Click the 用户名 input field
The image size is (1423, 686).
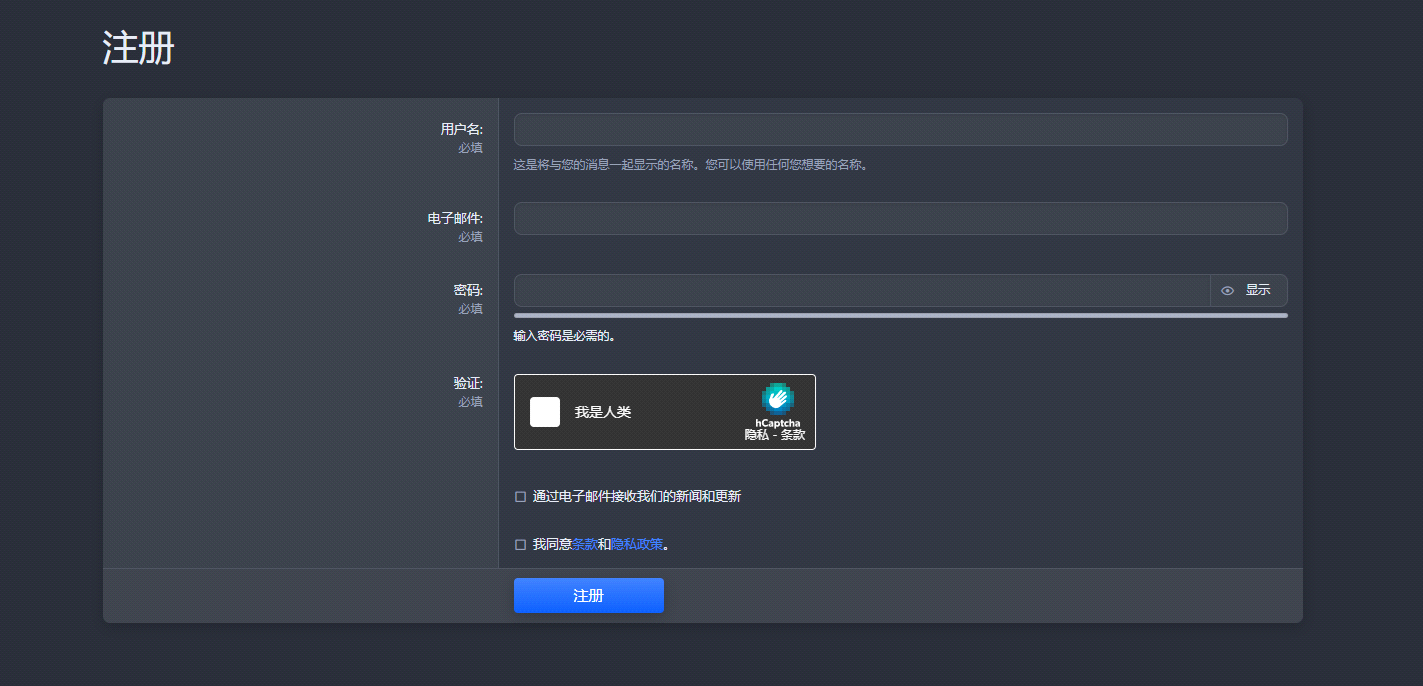(x=898, y=129)
